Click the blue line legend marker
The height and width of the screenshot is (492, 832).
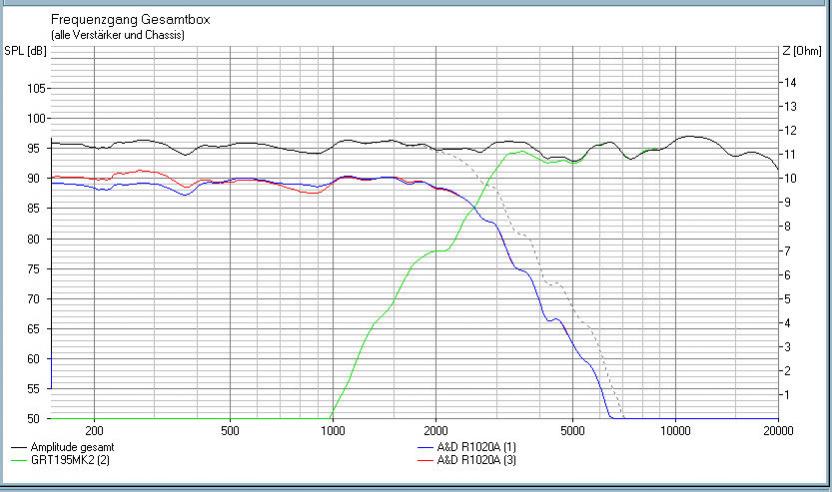pos(426,448)
